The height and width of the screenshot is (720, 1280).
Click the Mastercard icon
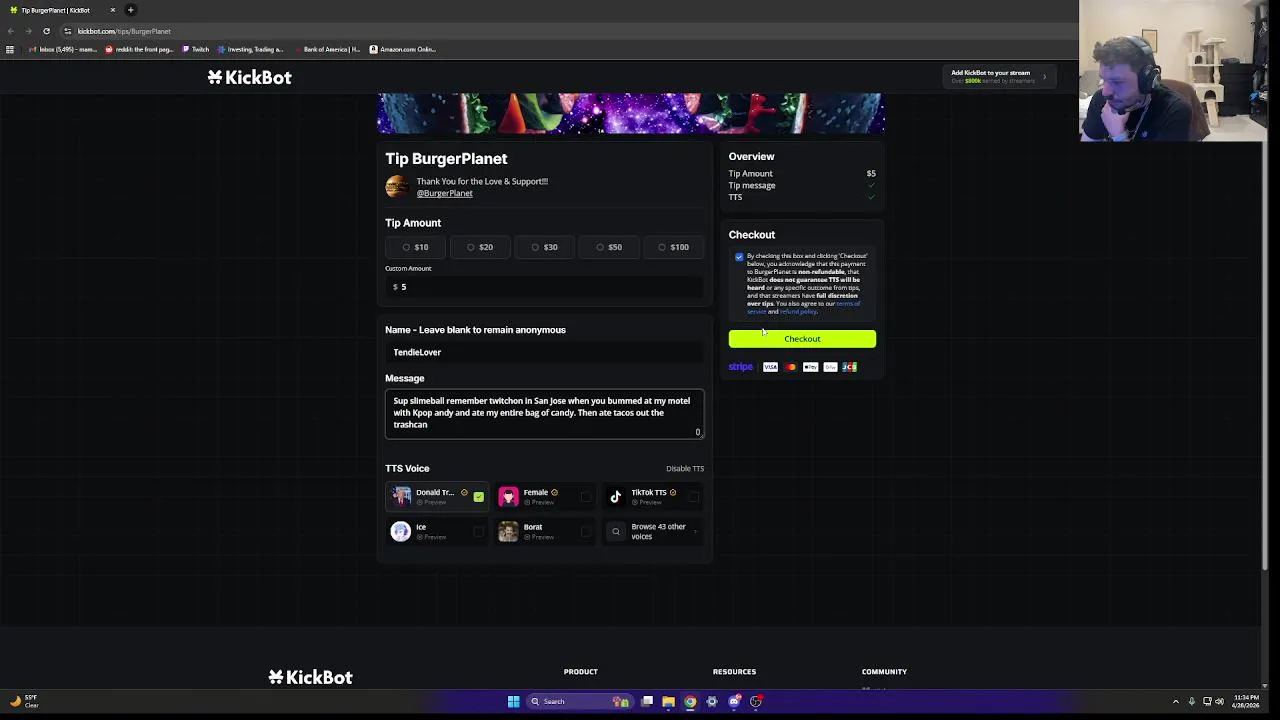tap(790, 367)
